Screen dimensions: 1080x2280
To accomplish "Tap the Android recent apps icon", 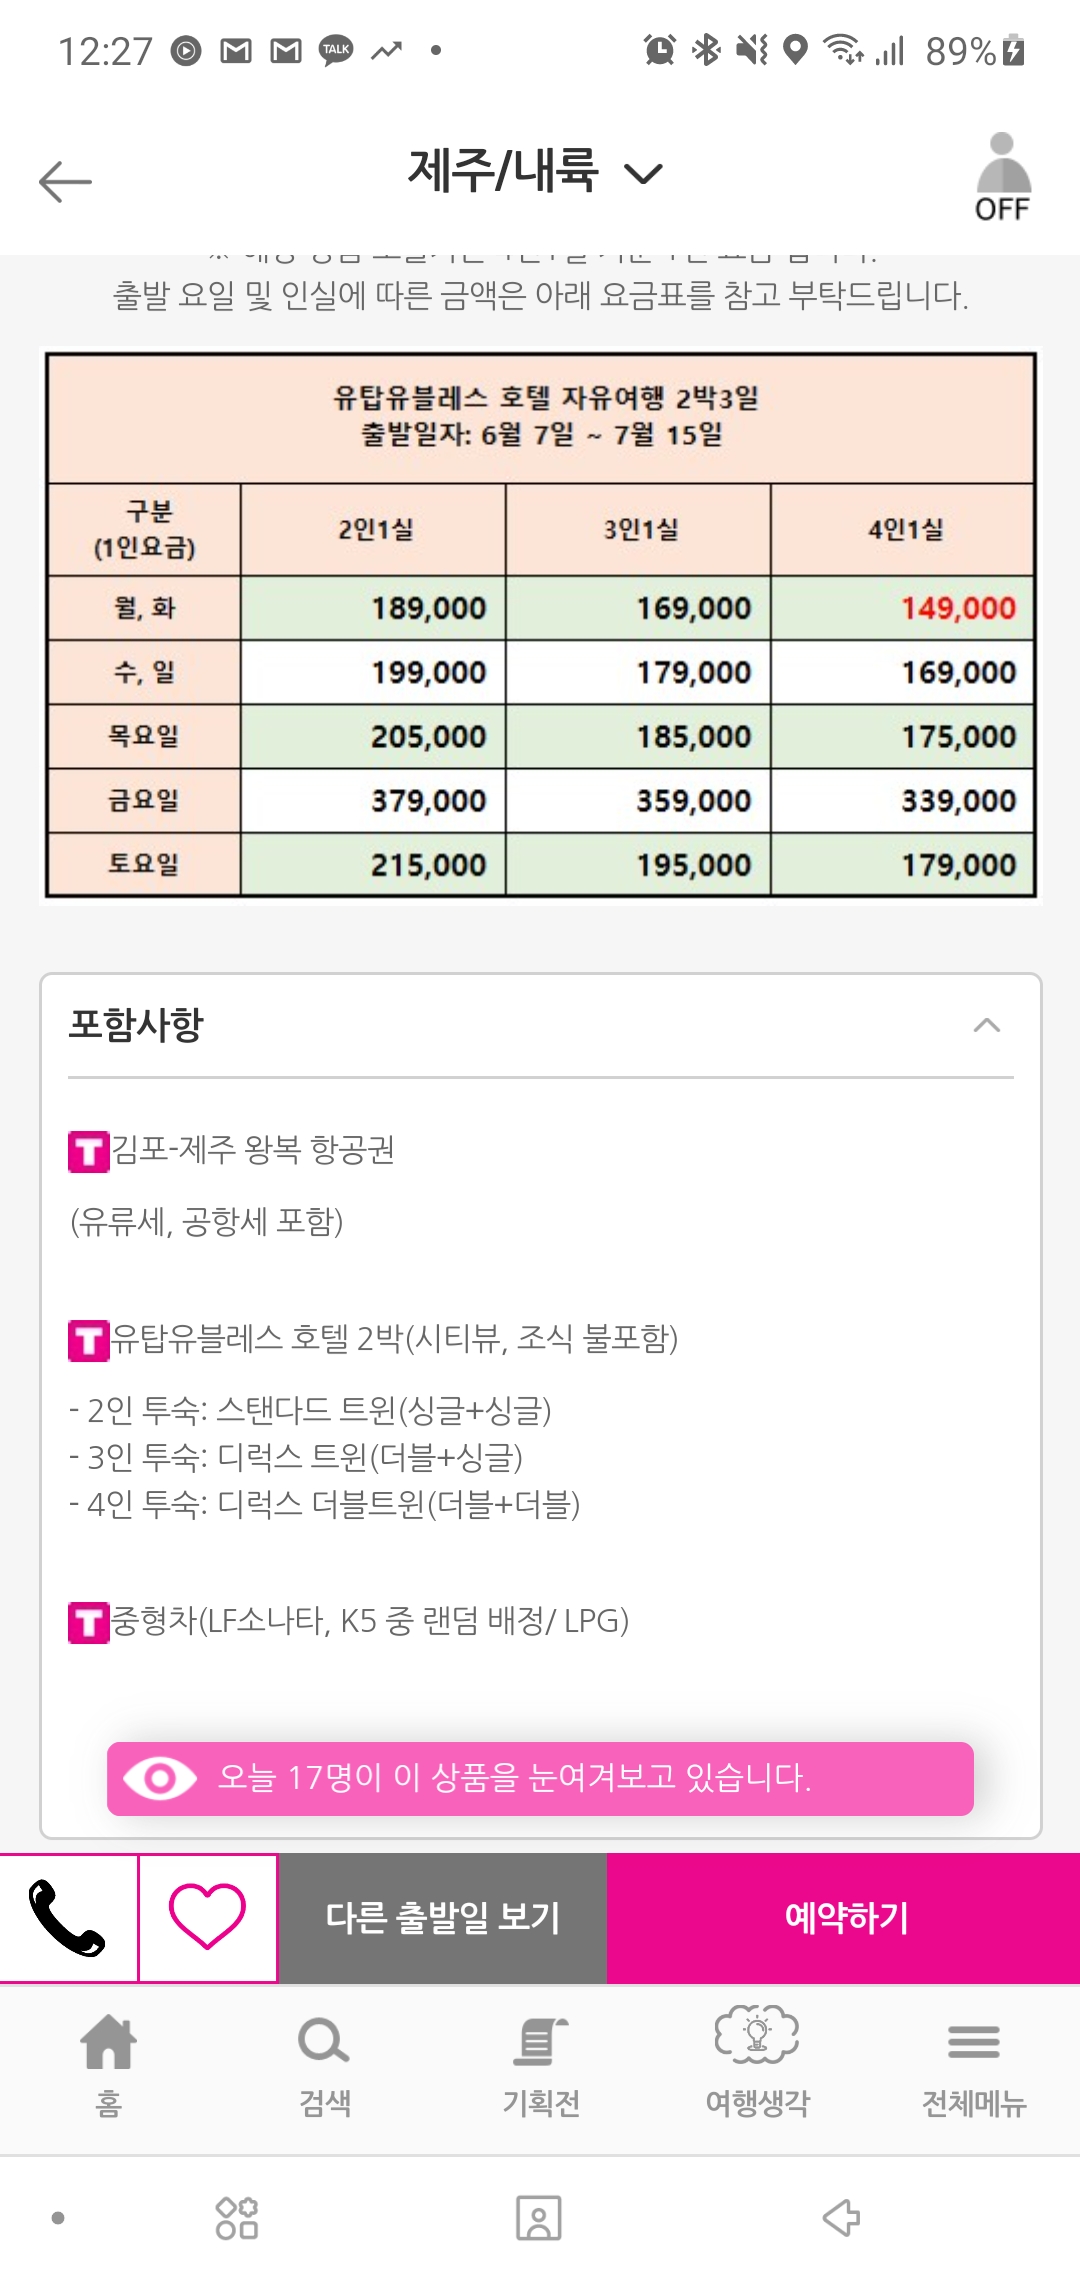I will (x=237, y=2218).
